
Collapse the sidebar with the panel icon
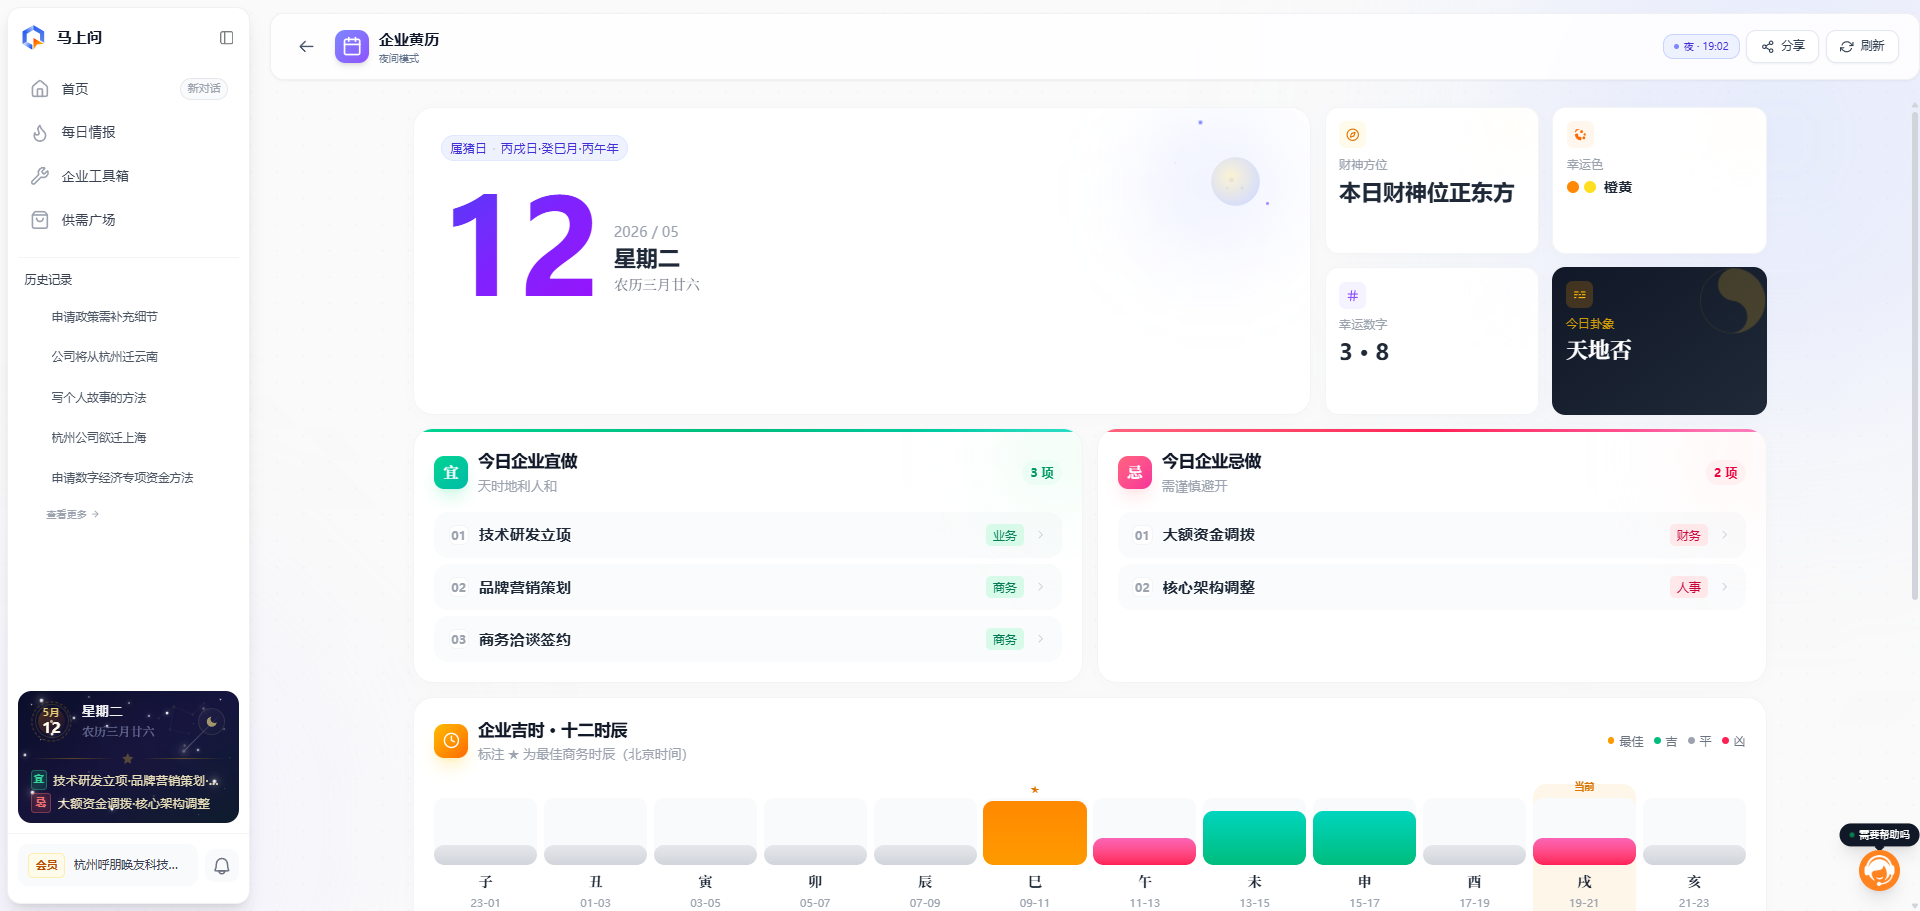pyautogui.click(x=227, y=38)
